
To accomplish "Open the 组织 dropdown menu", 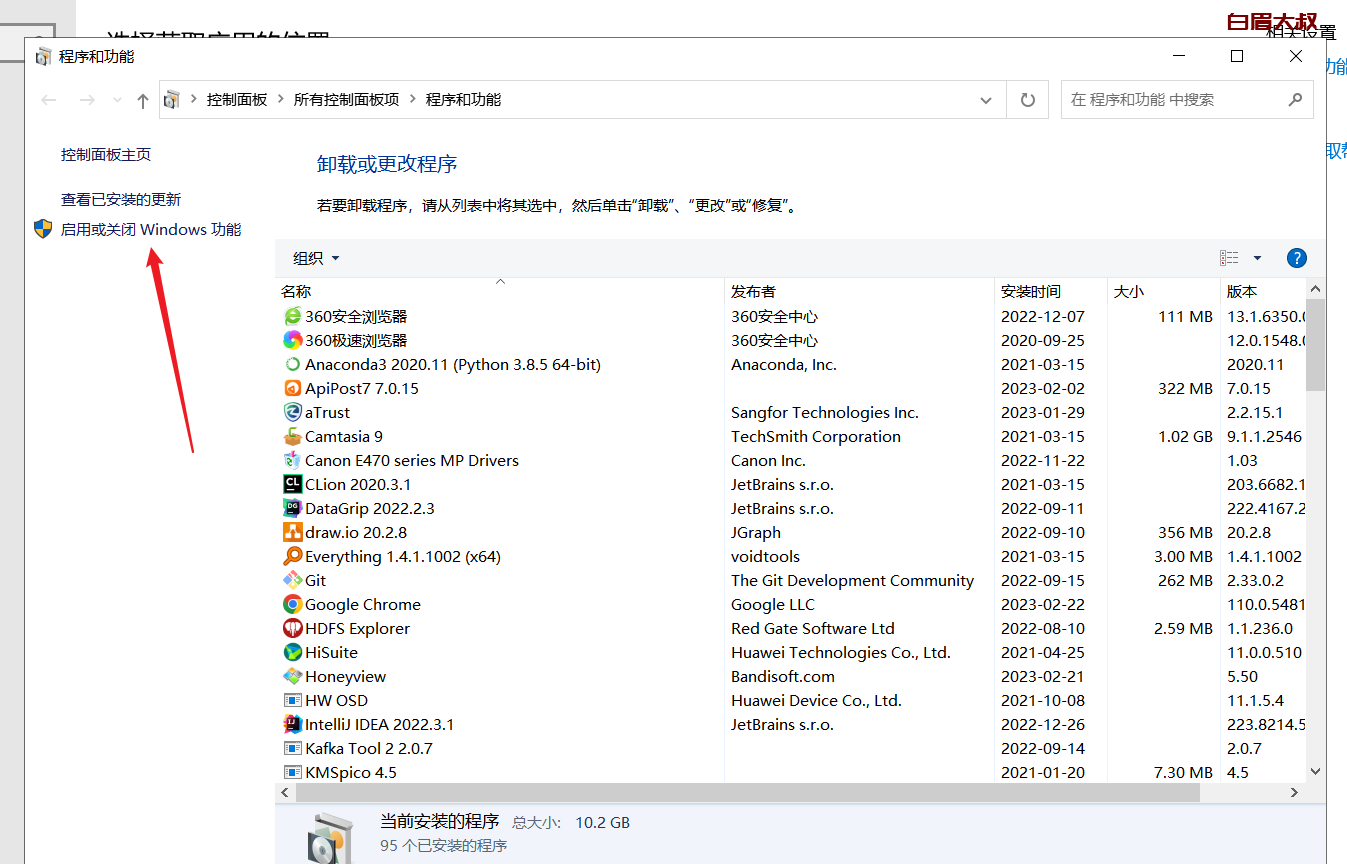I will [x=316, y=258].
